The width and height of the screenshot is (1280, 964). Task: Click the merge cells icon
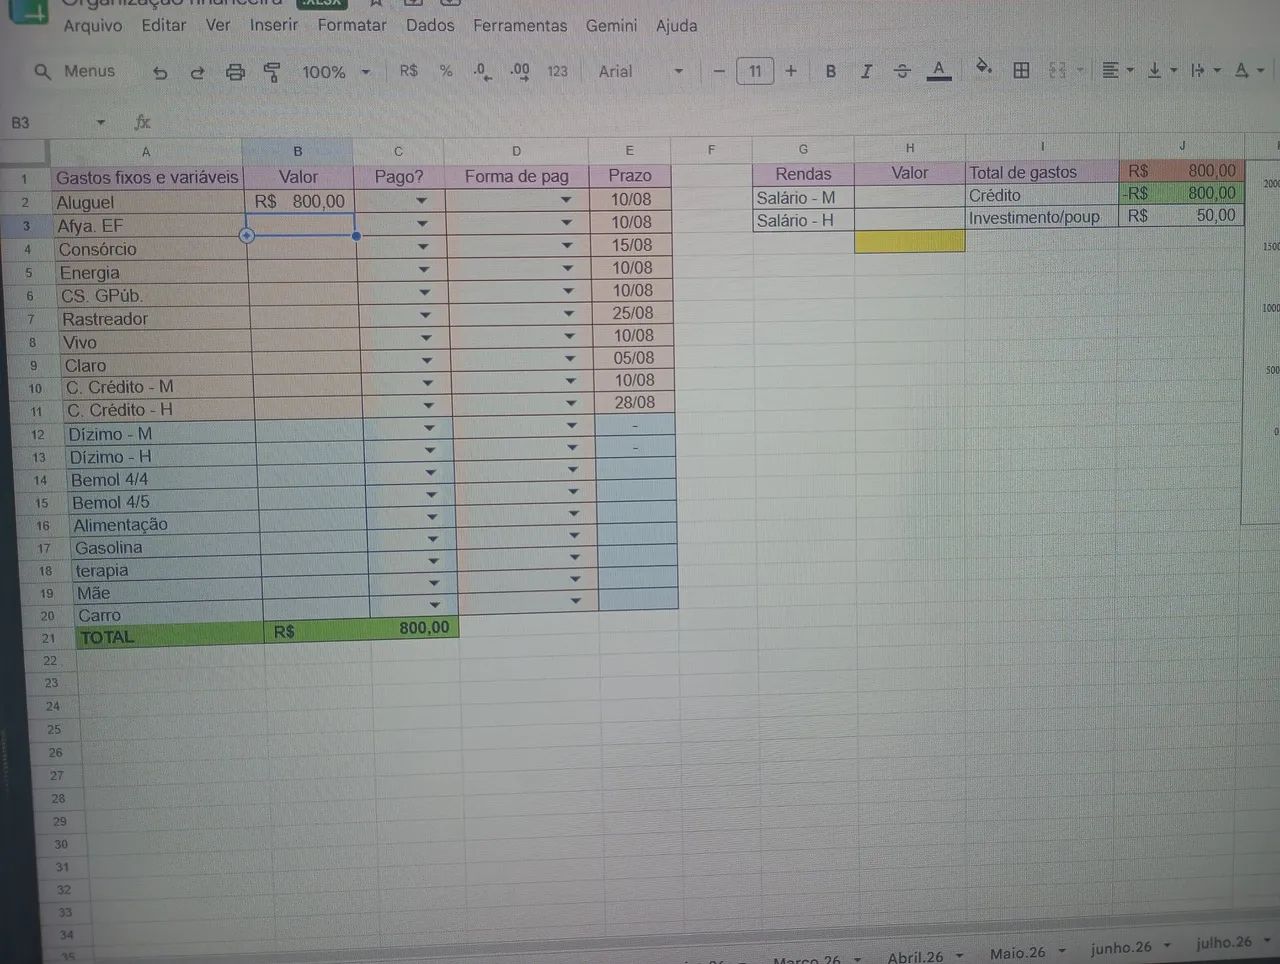click(x=1057, y=70)
